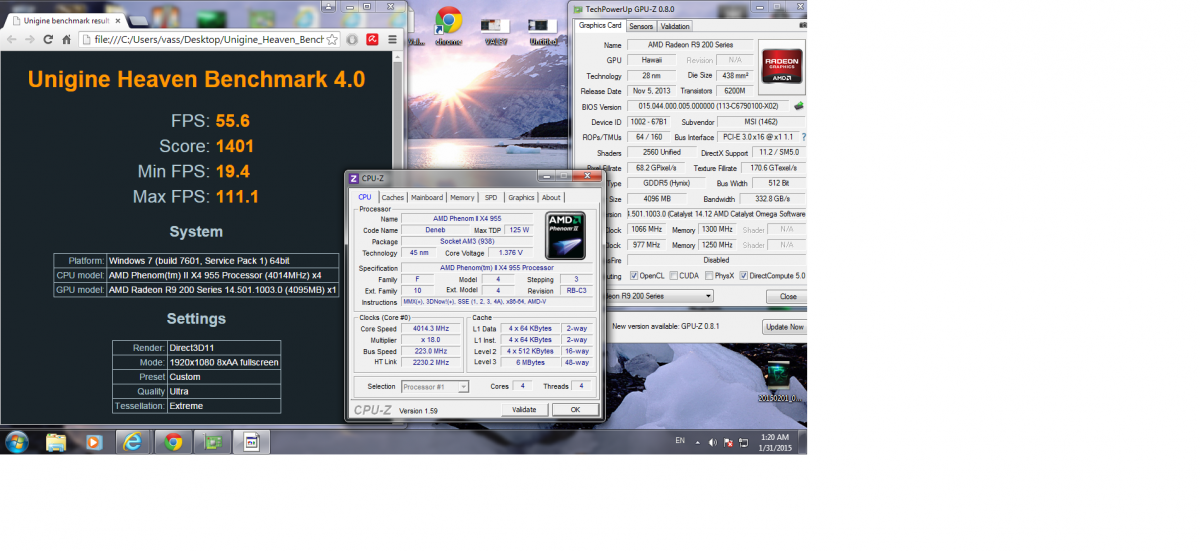This screenshot has width=1200, height=551.
Task: Click the OK button in CPU-Z
Action: pyautogui.click(x=575, y=410)
